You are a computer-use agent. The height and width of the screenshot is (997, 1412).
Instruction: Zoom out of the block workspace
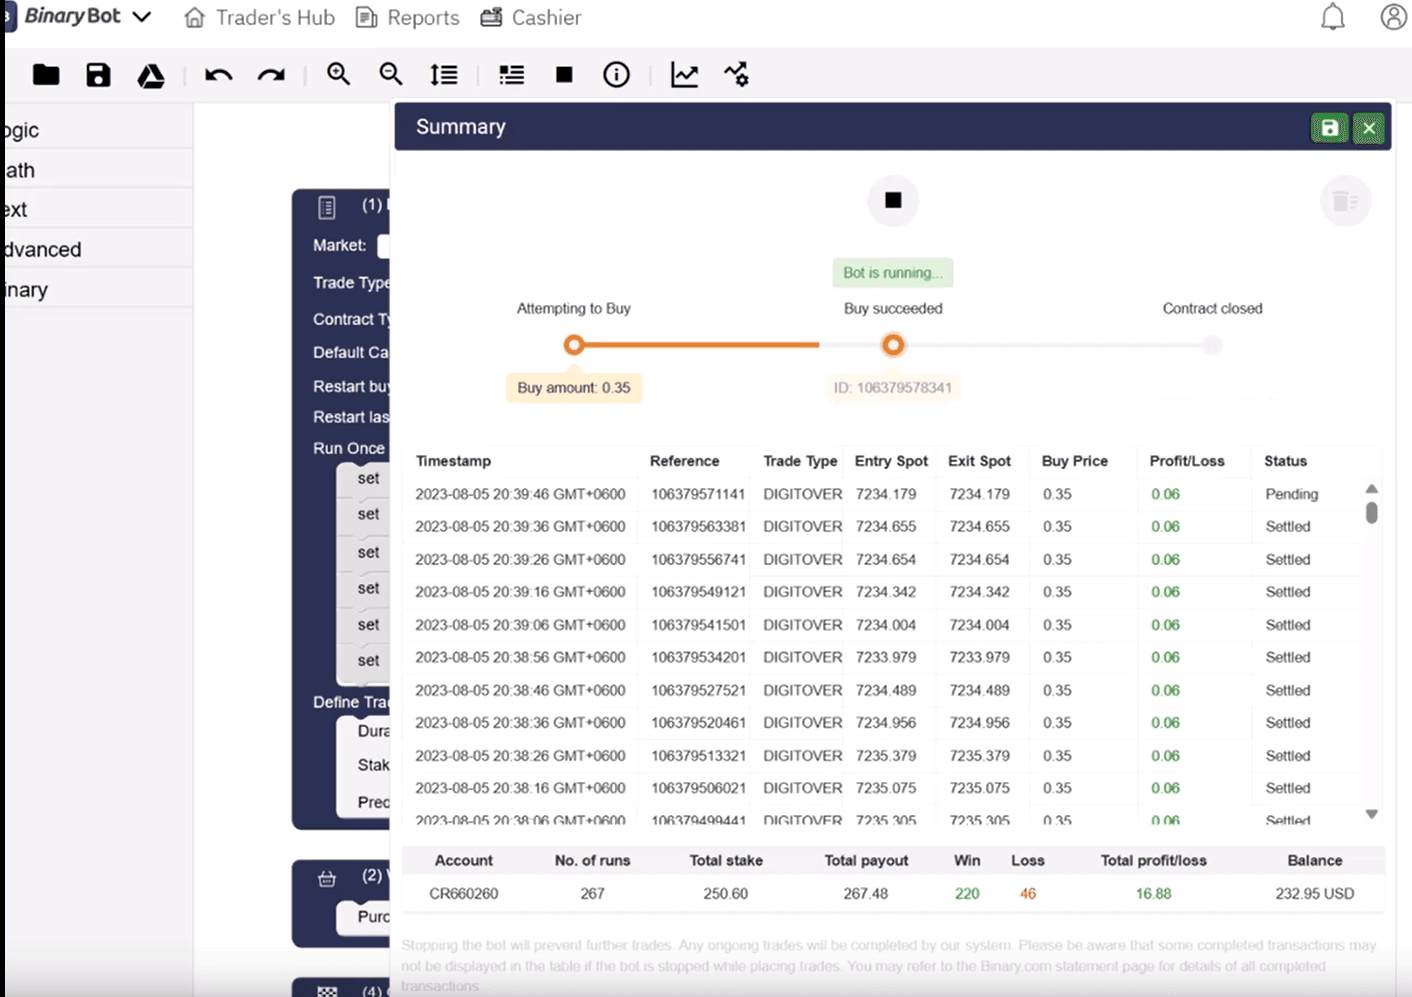coord(390,74)
